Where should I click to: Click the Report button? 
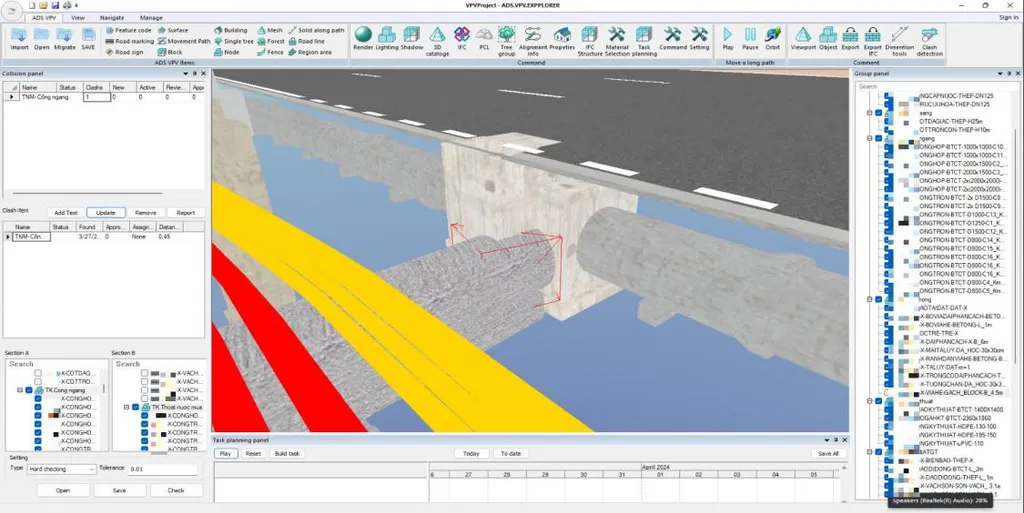185,213
